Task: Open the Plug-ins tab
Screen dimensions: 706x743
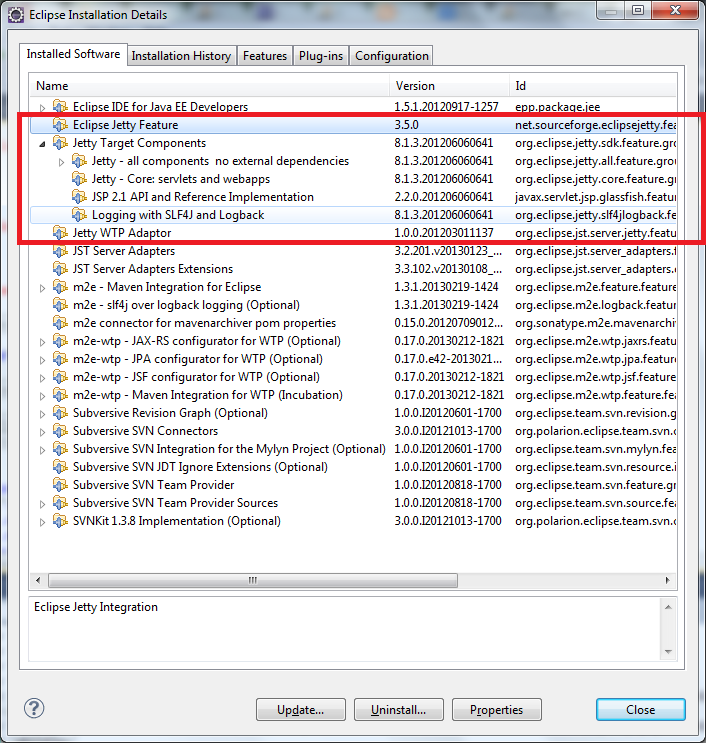Action: click(x=321, y=56)
